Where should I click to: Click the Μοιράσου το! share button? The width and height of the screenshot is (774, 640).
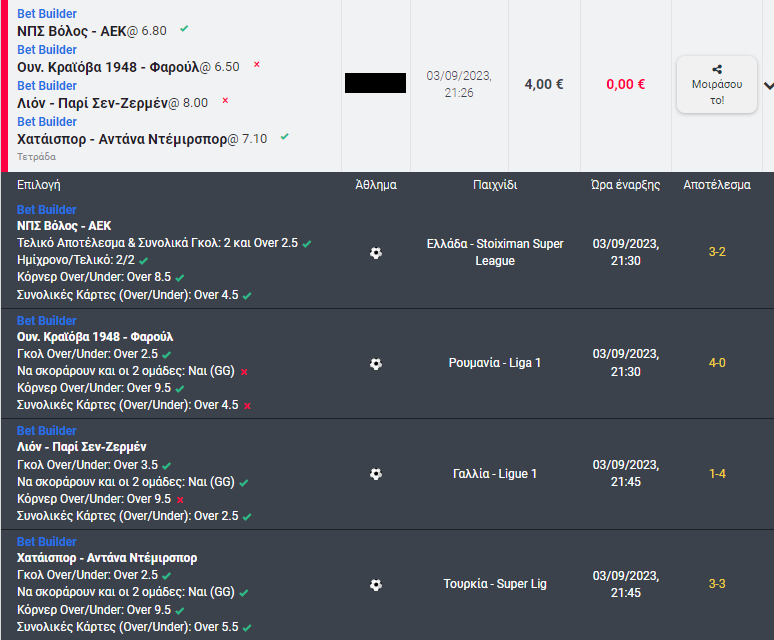click(717, 84)
